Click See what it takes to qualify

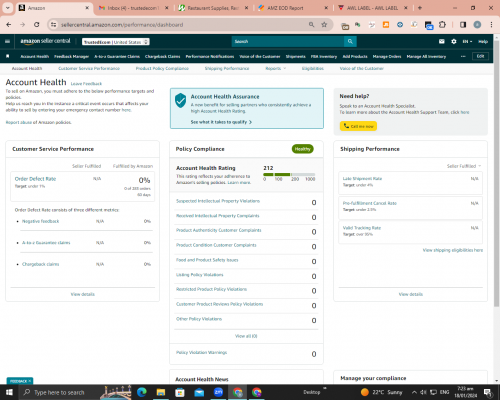(x=221, y=122)
